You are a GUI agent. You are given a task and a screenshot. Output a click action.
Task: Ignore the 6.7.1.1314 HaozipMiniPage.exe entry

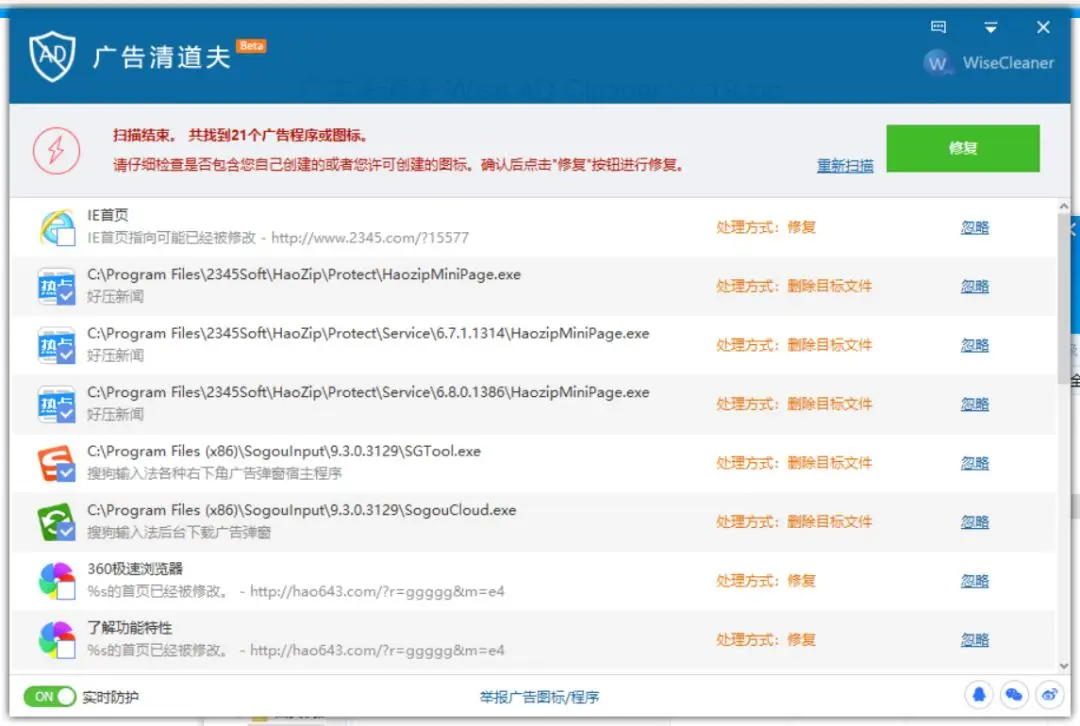point(975,345)
